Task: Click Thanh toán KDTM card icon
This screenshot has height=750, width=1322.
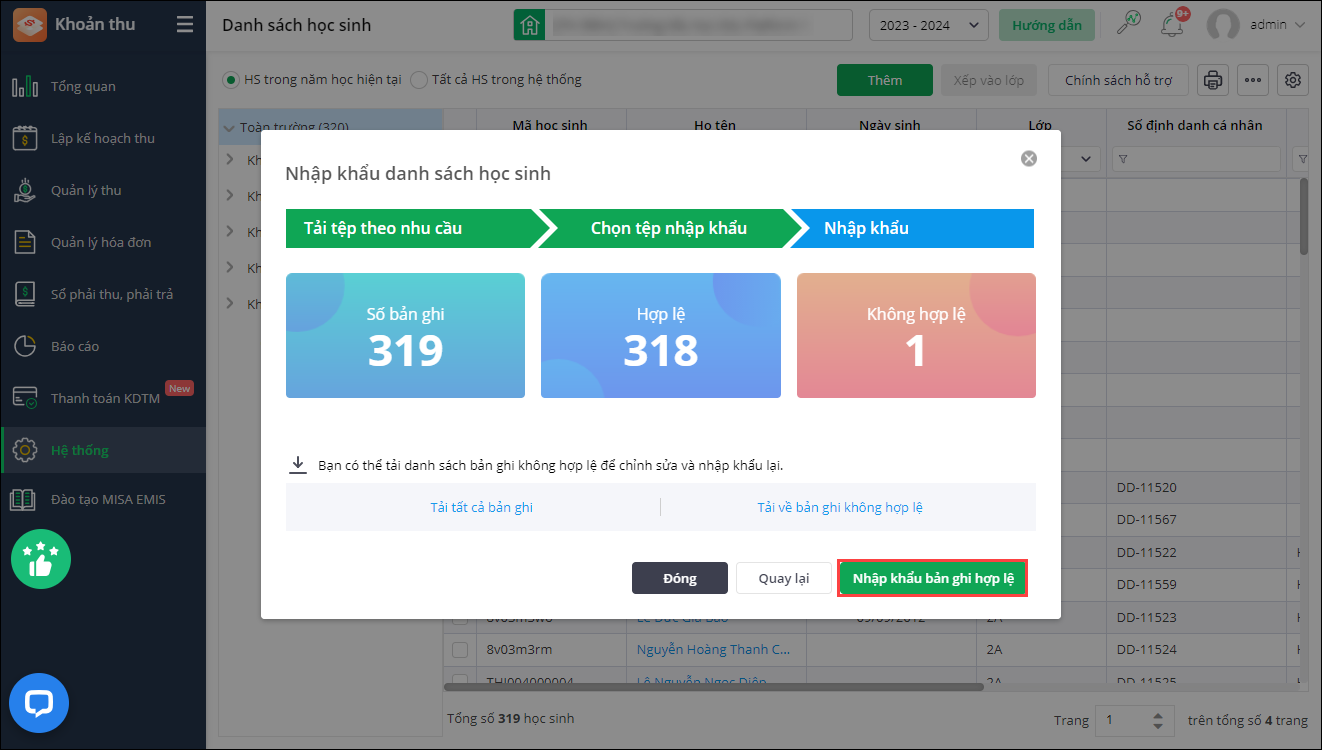Action: click(25, 398)
